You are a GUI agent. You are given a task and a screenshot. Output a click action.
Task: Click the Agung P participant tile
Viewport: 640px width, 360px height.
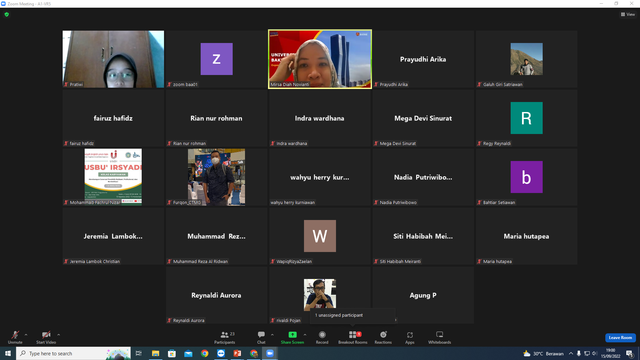tap(423, 295)
